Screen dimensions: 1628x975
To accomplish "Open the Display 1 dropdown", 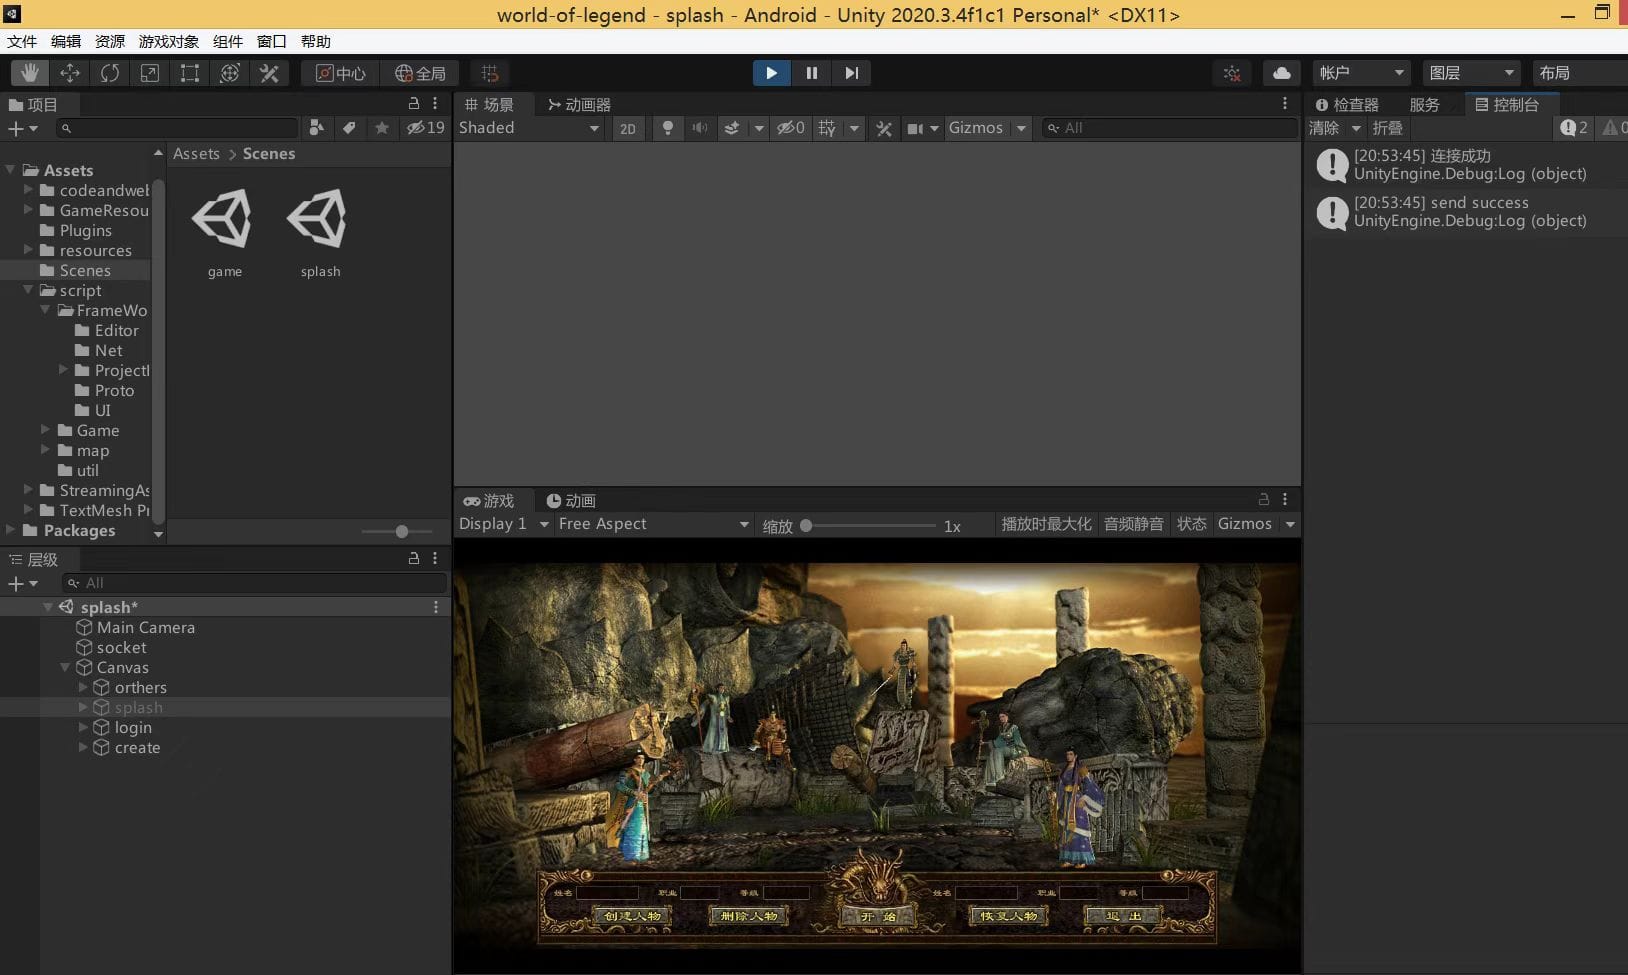I will (504, 524).
